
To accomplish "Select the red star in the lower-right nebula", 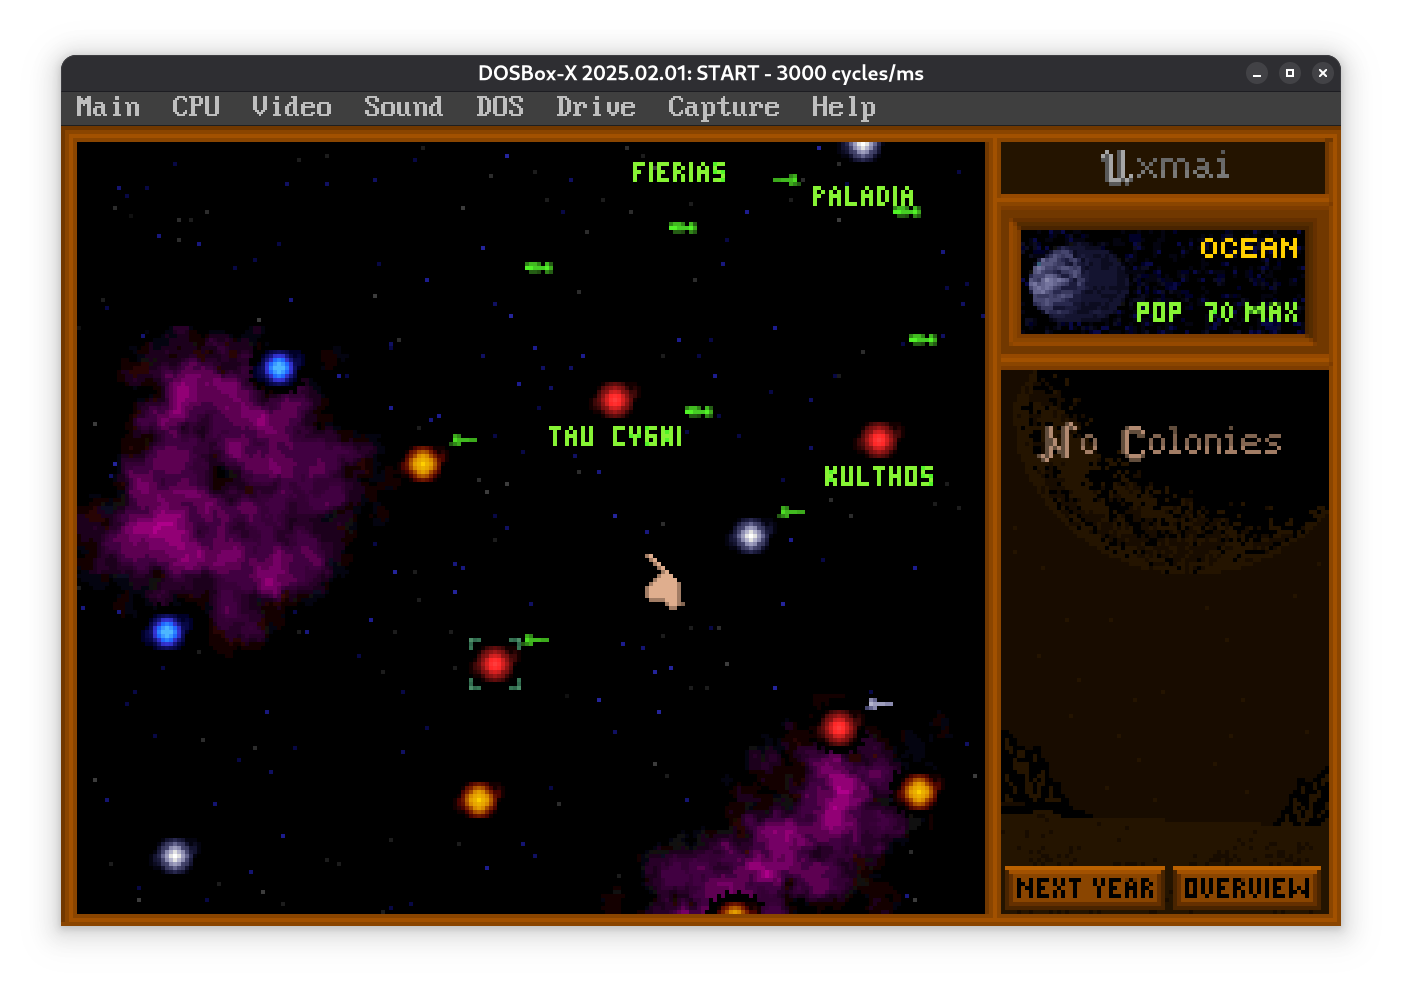I will (838, 727).
